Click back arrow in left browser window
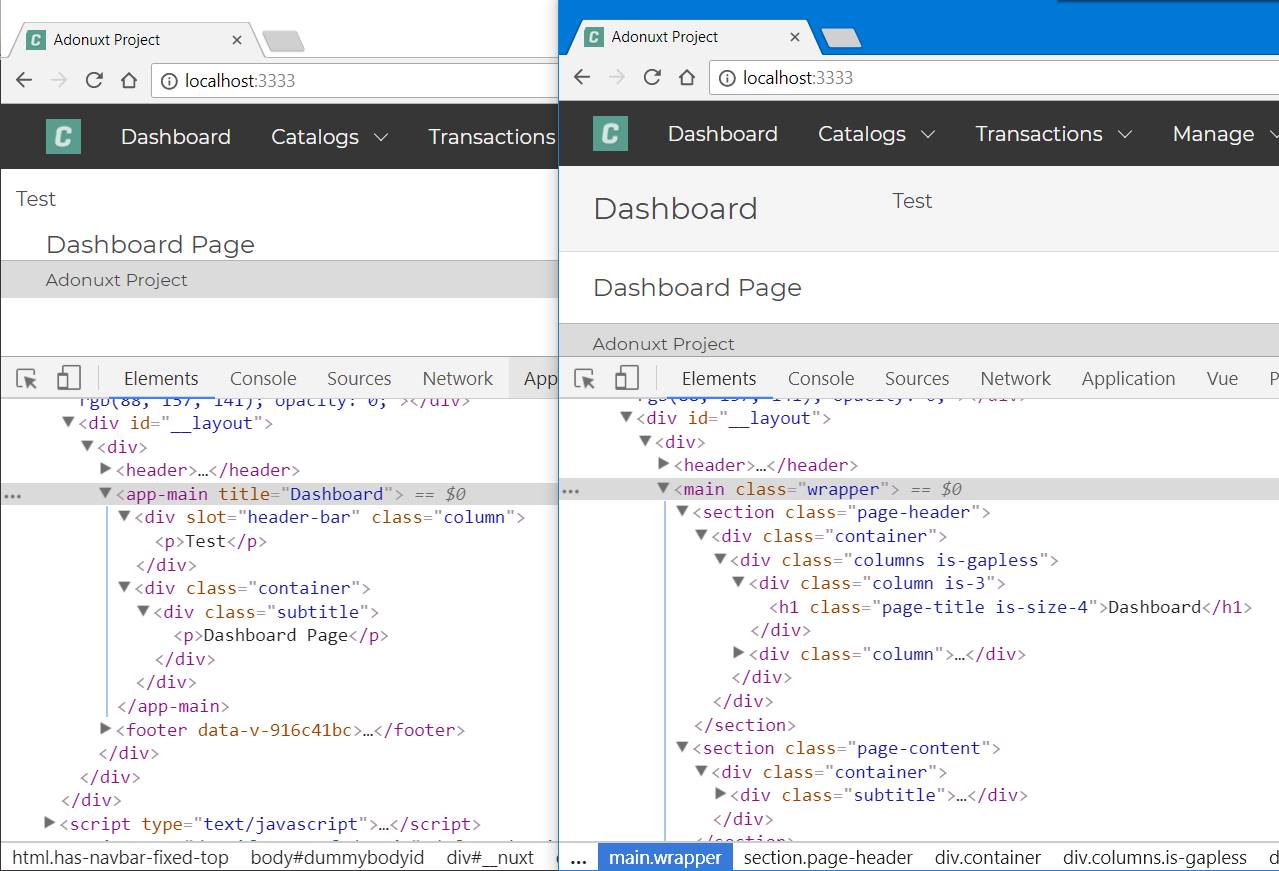 pyautogui.click(x=24, y=81)
